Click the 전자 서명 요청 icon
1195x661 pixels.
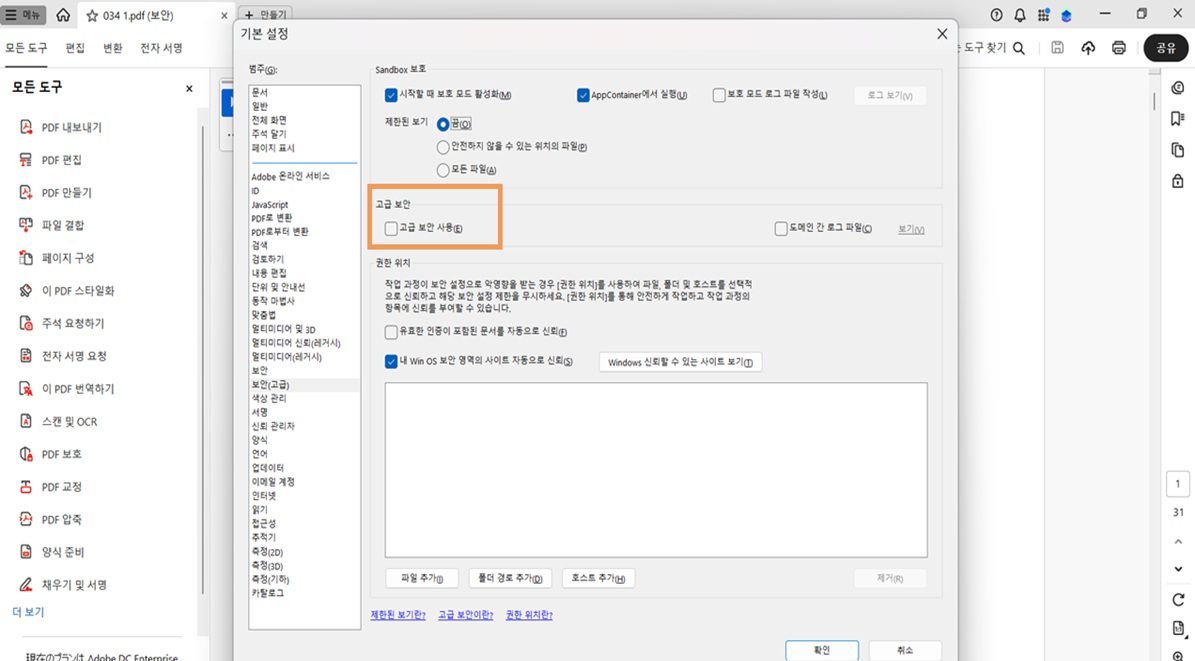(x=26, y=356)
